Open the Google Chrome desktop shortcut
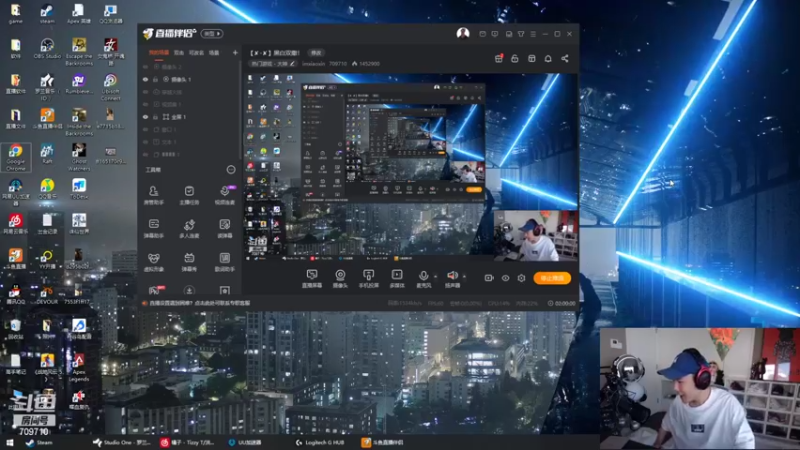The width and height of the screenshot is (800, 450). 16,157
